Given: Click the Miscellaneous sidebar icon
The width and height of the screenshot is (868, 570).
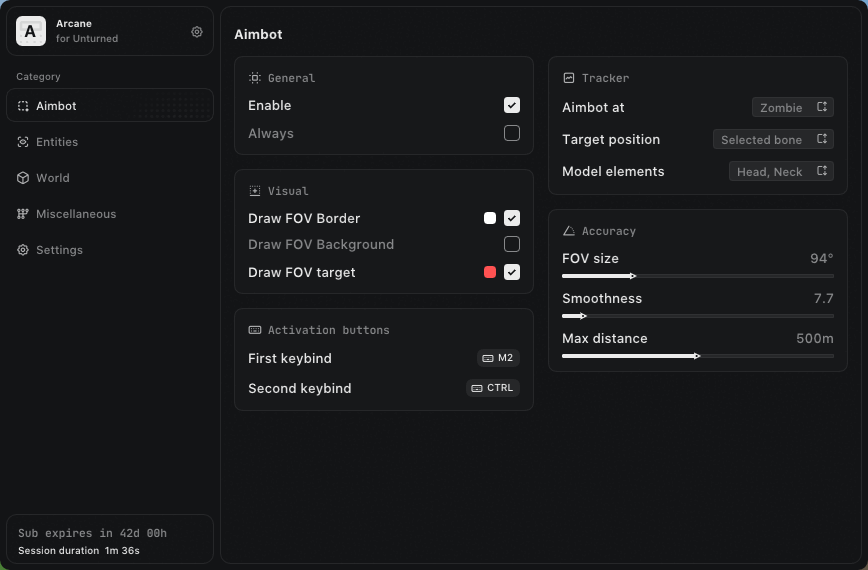Looking at the screenshot, I should coord(23,214).
